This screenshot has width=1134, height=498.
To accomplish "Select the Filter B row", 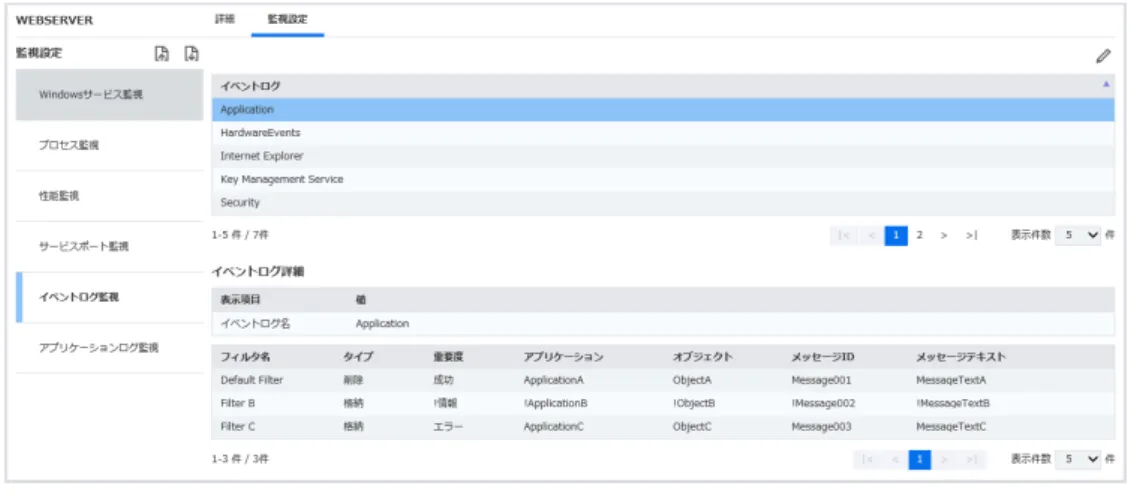I will 662,403.
